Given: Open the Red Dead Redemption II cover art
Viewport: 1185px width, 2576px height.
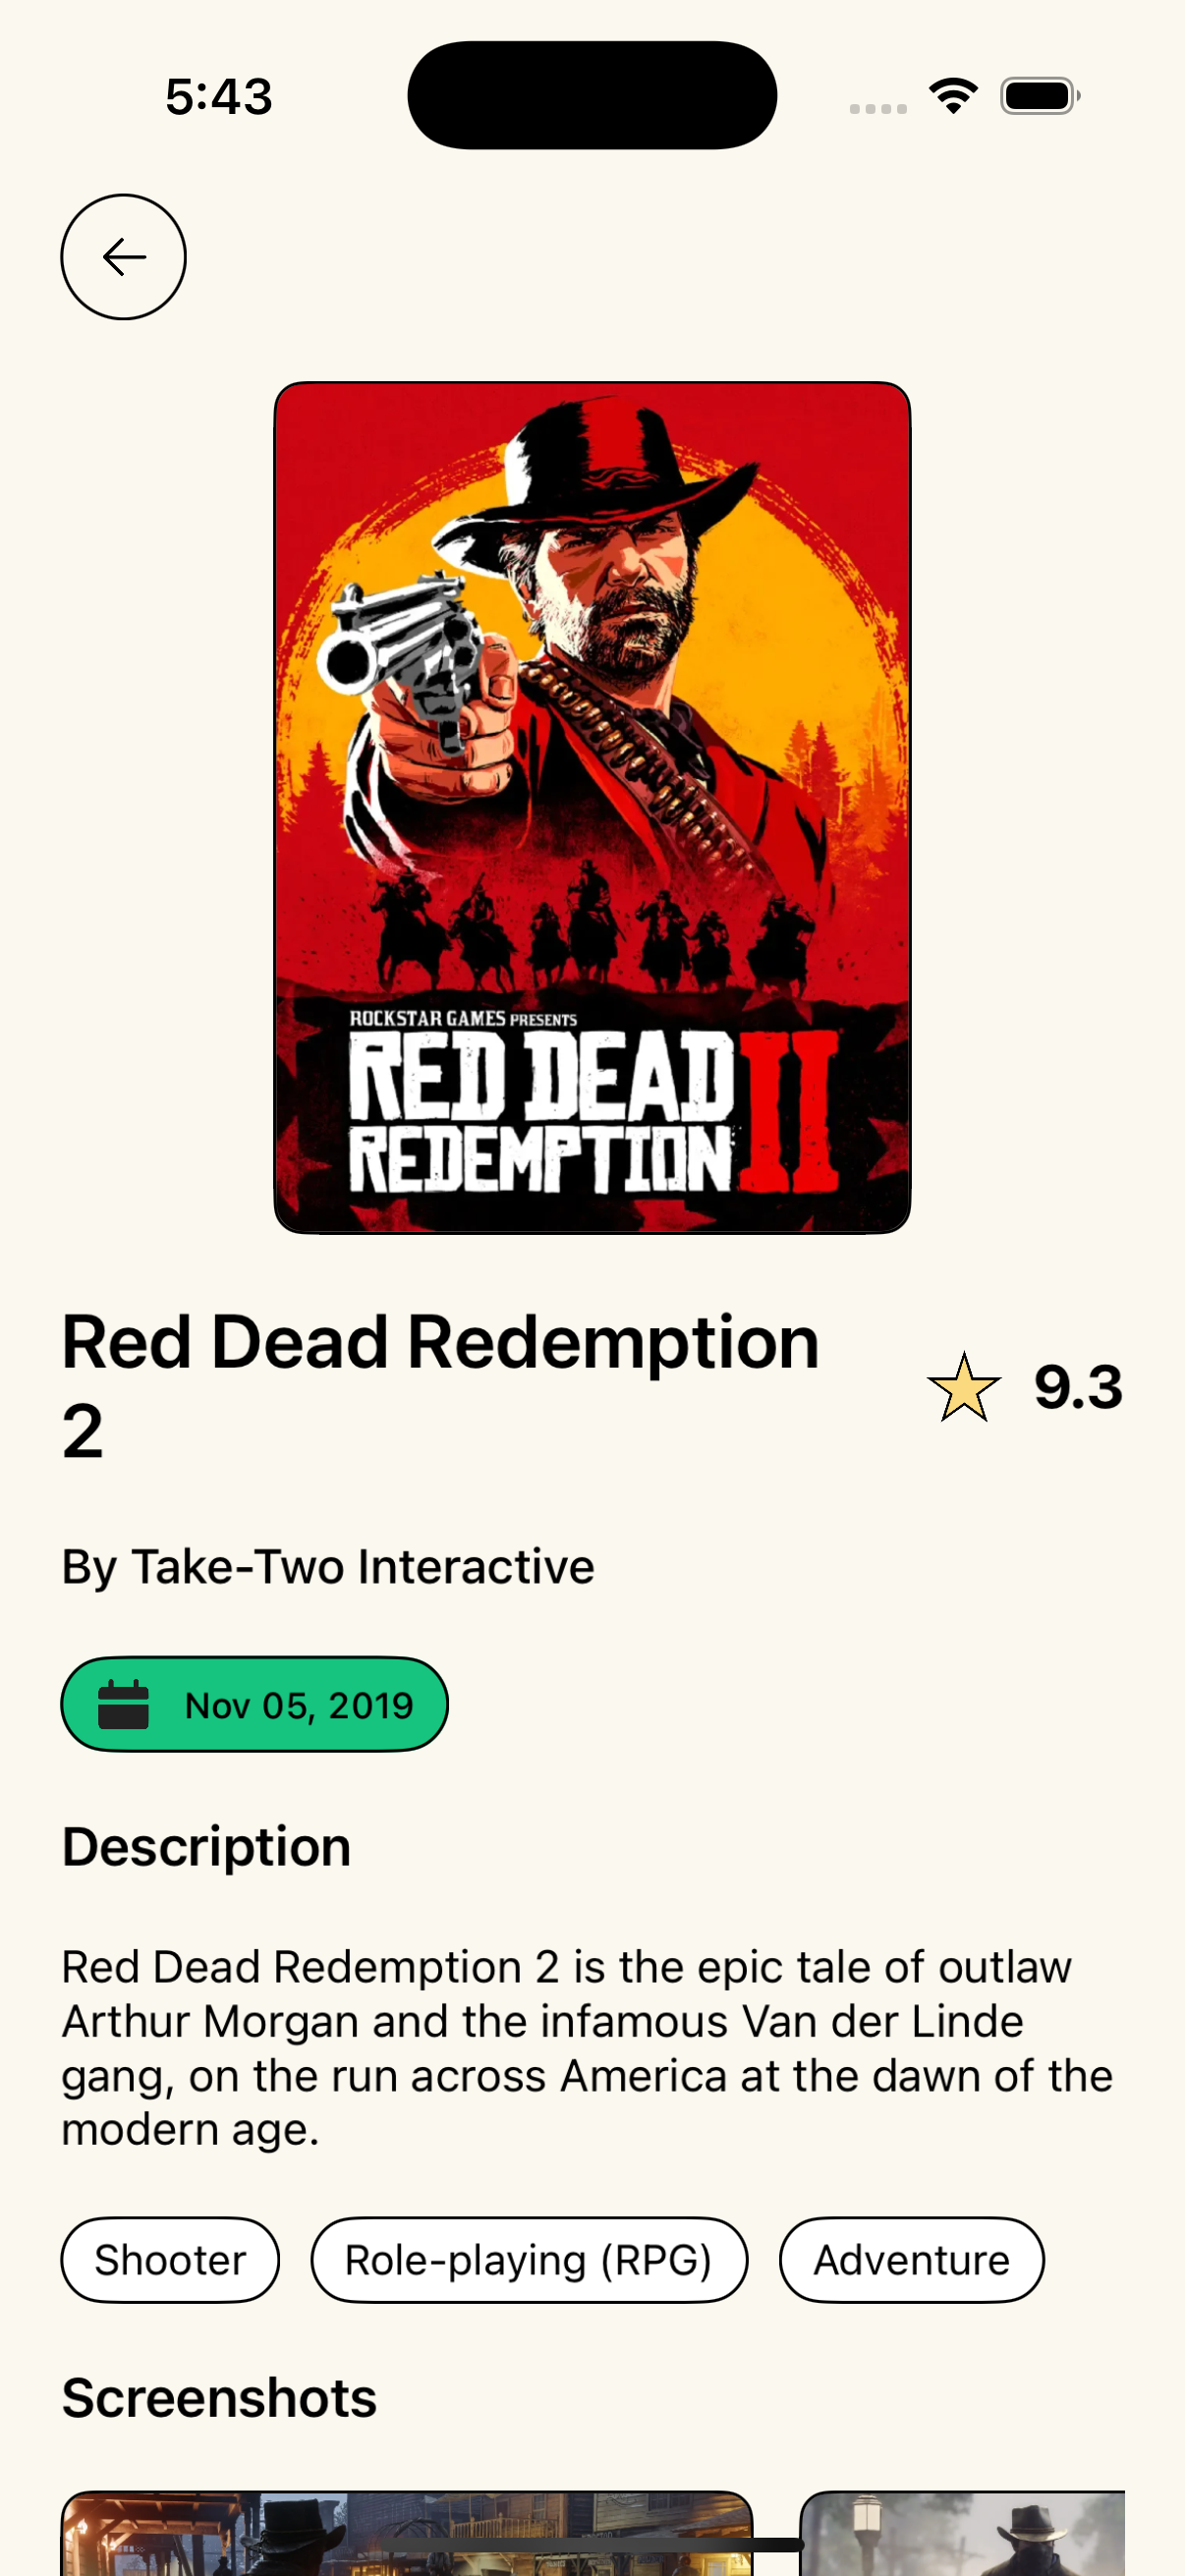Looking at the screenshot, I should pyautogui.click(x=592, y=807).
